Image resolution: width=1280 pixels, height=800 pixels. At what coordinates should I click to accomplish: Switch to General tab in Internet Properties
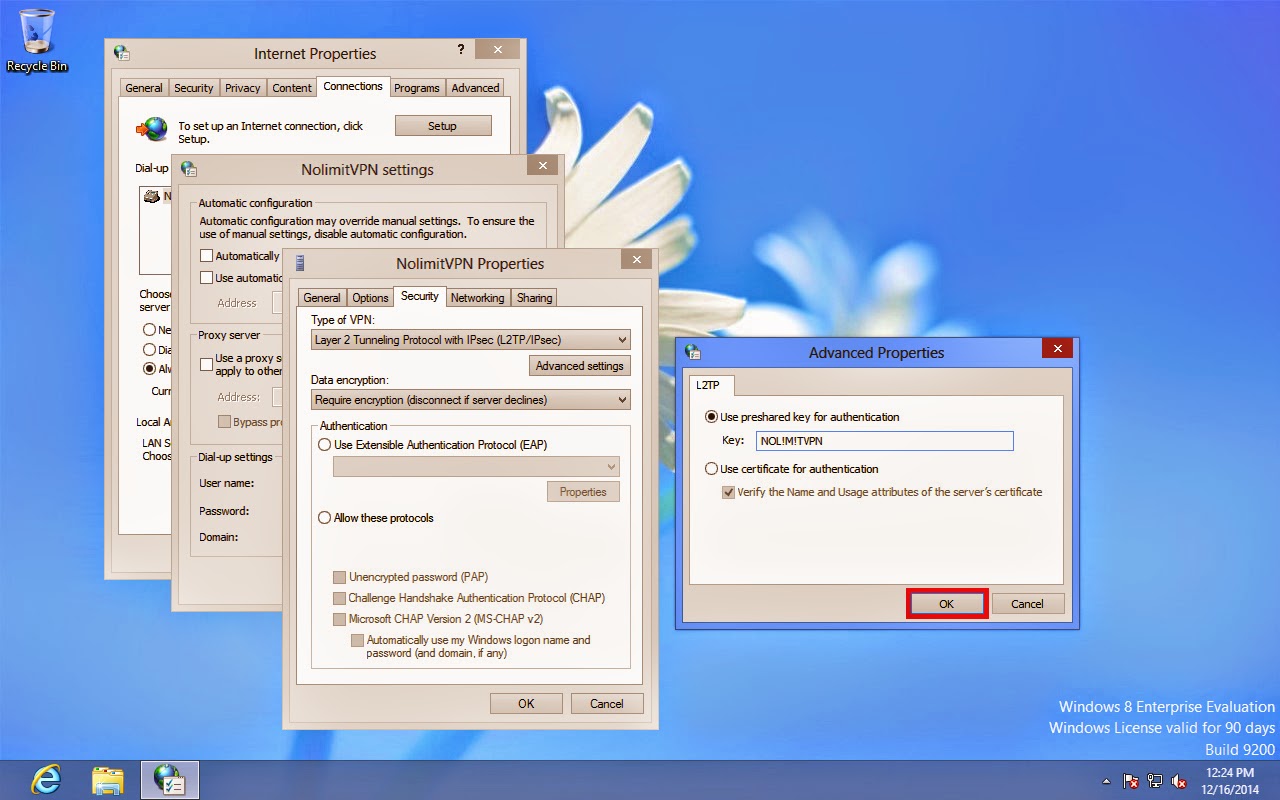click(x=144, y=88)
